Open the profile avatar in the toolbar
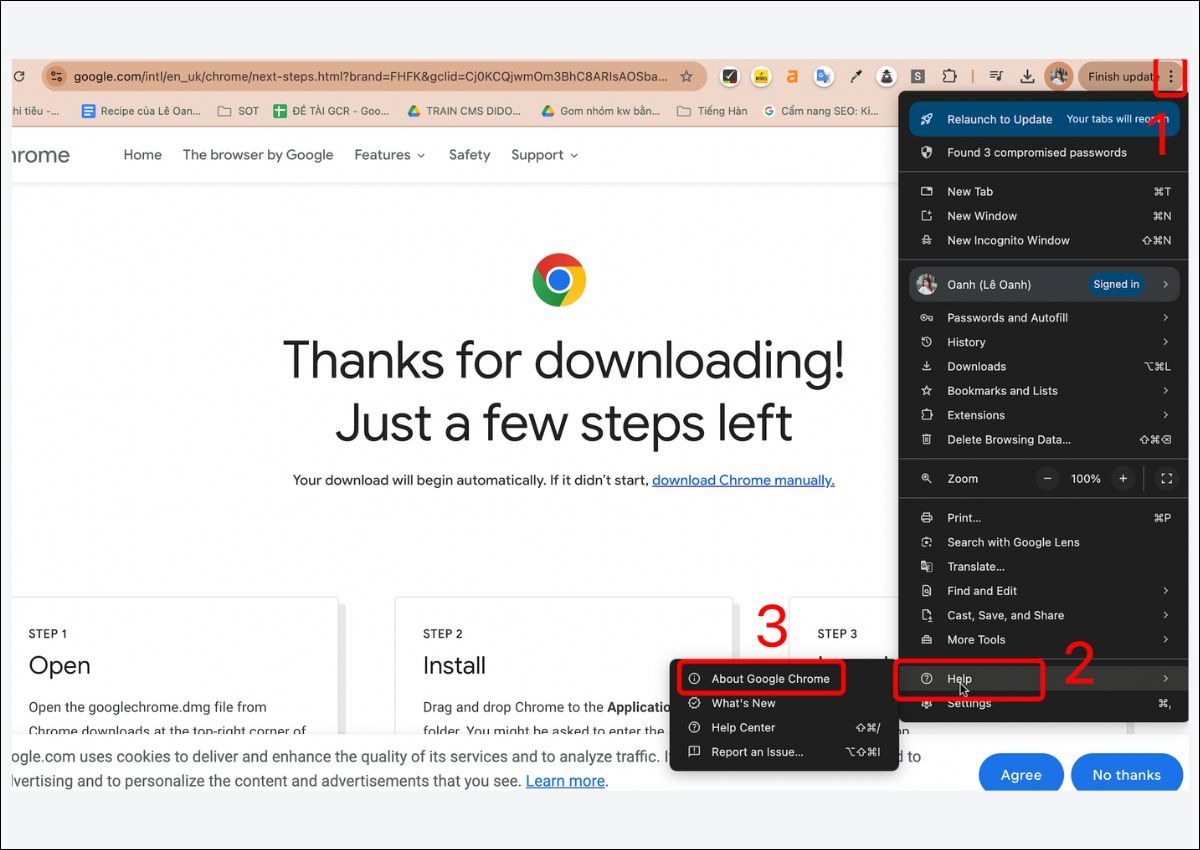Screen dimensions: 1200x850 click(x=1058, y=76)
